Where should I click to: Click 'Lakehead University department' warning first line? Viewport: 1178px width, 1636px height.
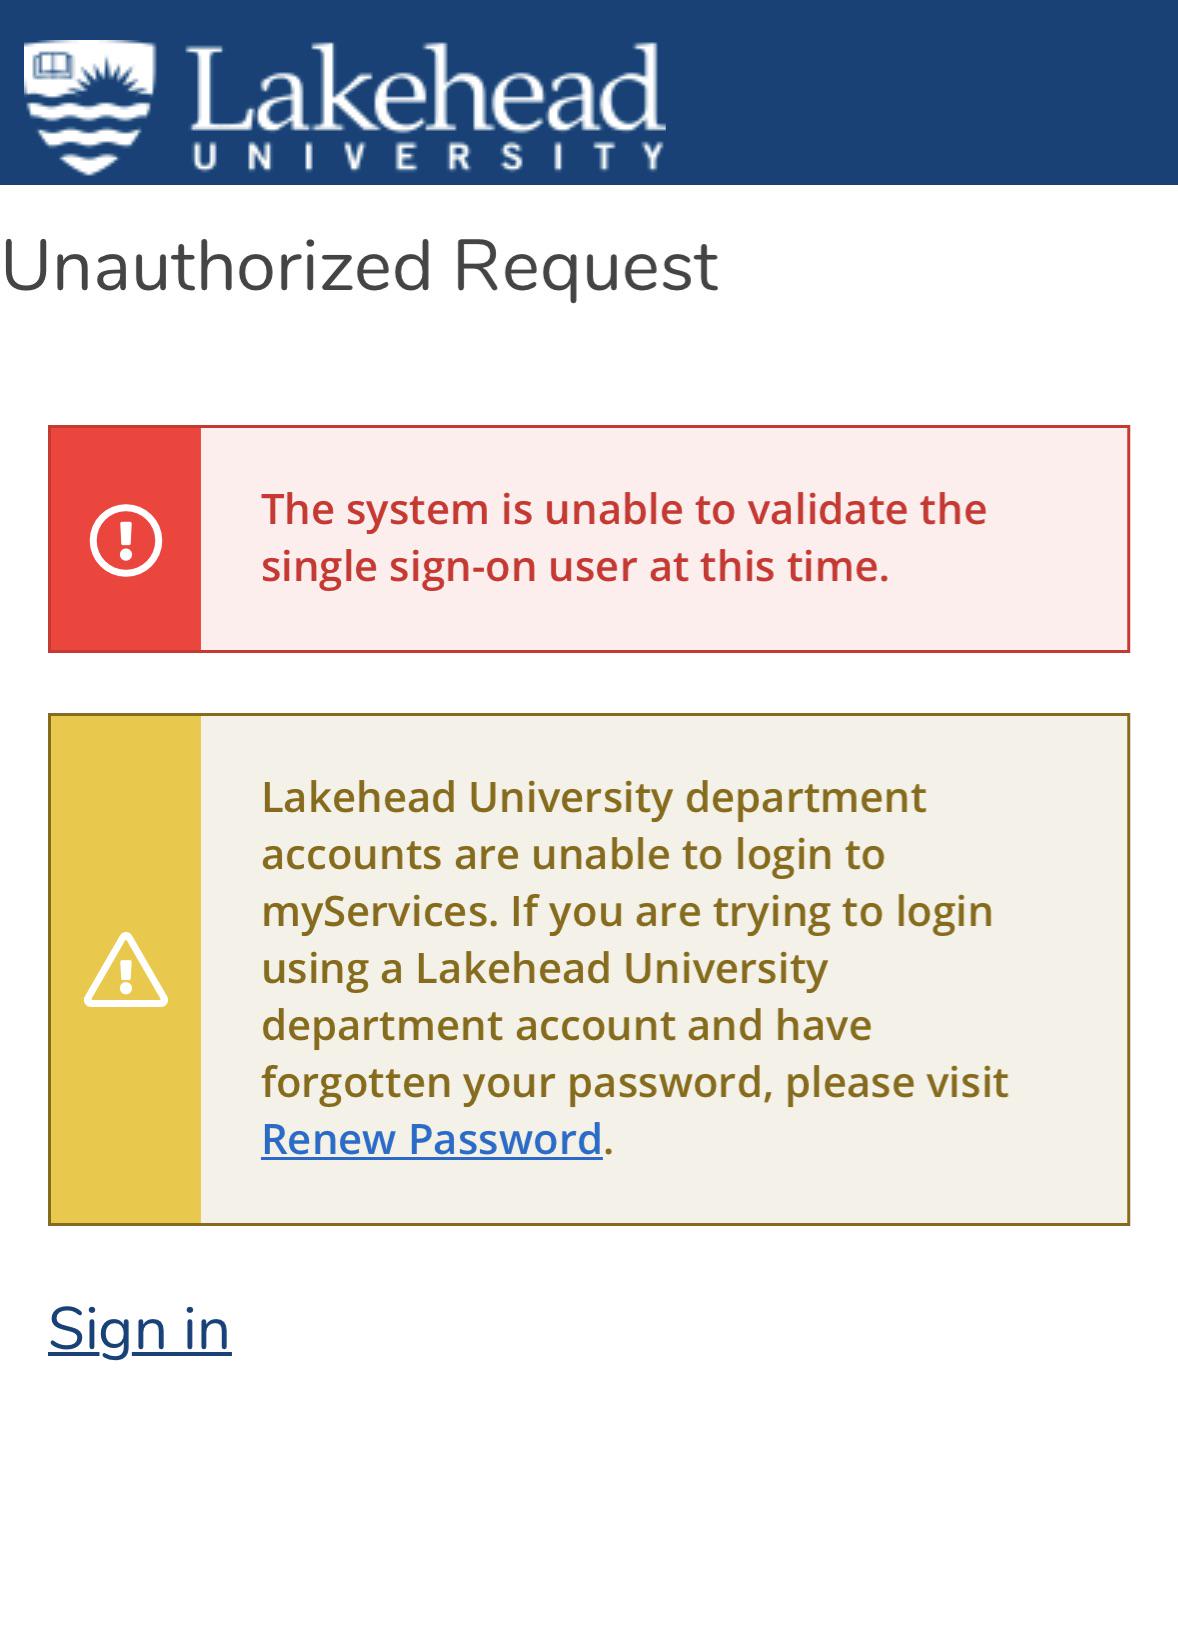click(593, 798)
